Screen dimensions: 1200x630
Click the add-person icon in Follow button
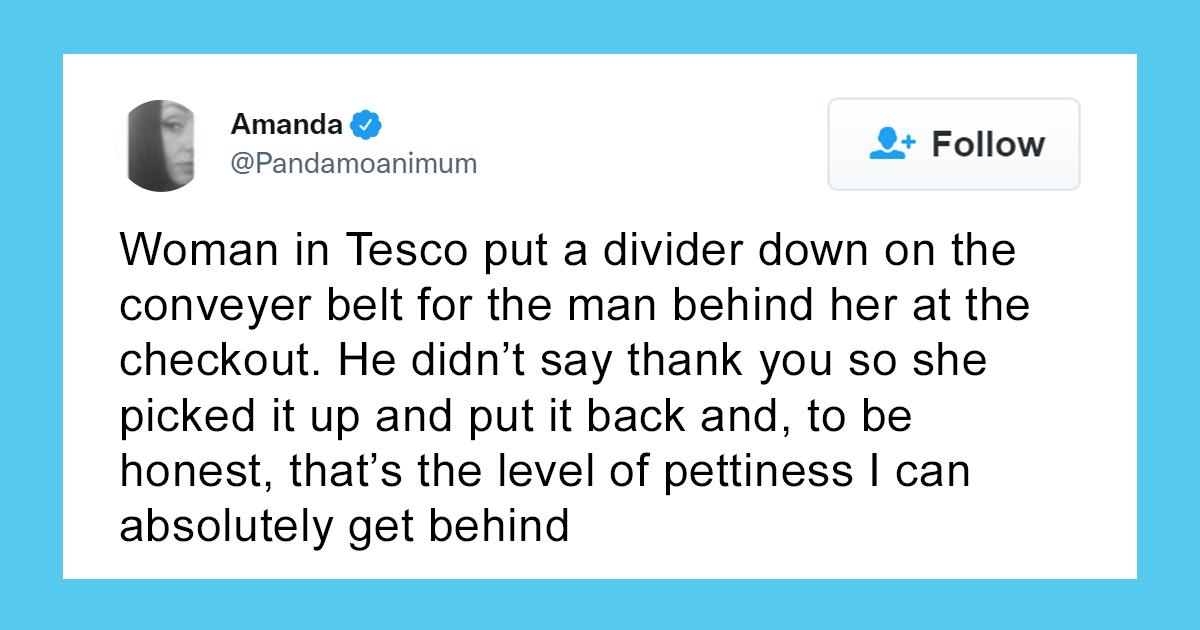click(892, 144)
